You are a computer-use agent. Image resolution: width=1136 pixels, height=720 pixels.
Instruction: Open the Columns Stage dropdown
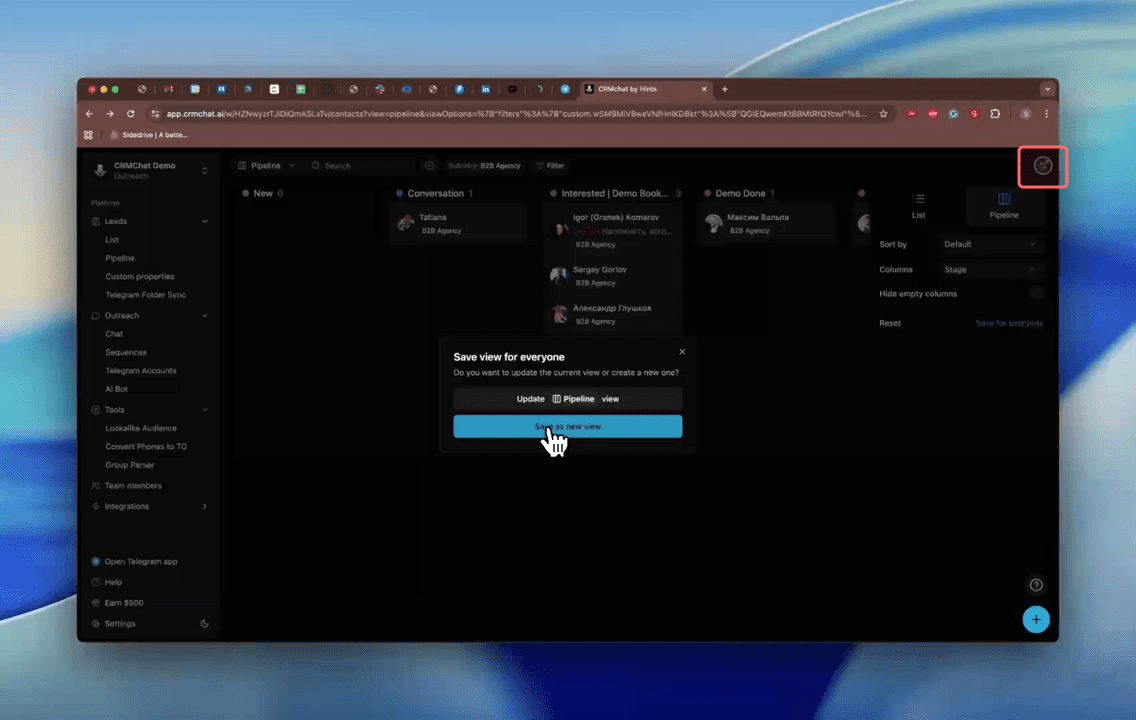[x=989, y=269]
